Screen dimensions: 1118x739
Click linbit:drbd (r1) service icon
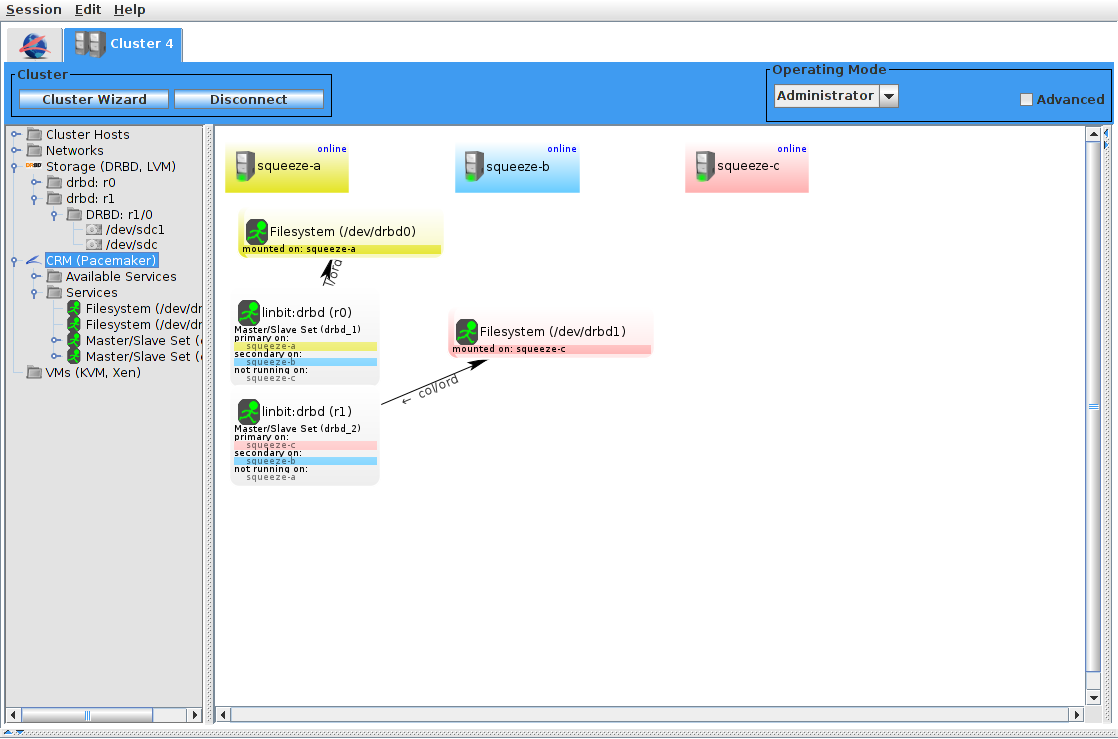point(249,410)
